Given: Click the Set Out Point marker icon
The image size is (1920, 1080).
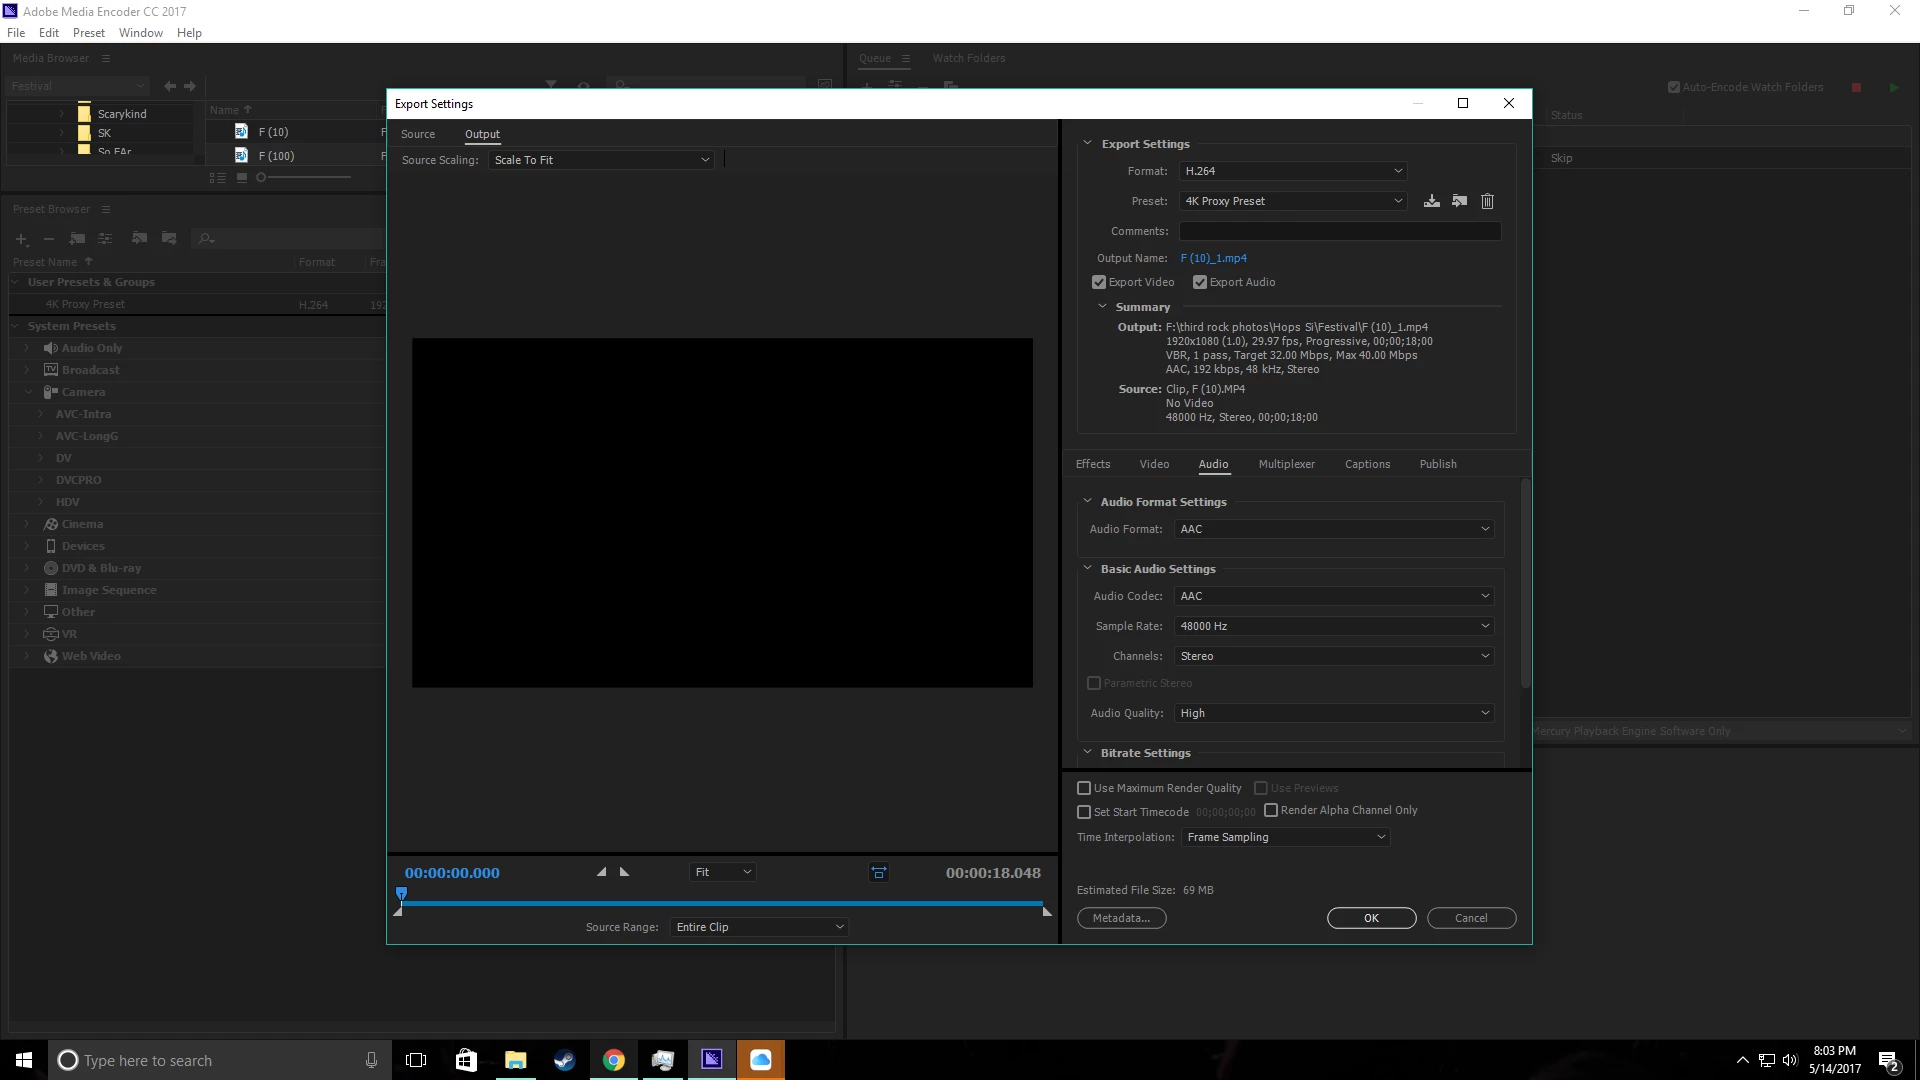Looking at the screenshot, I should click(x=625, y=872).
